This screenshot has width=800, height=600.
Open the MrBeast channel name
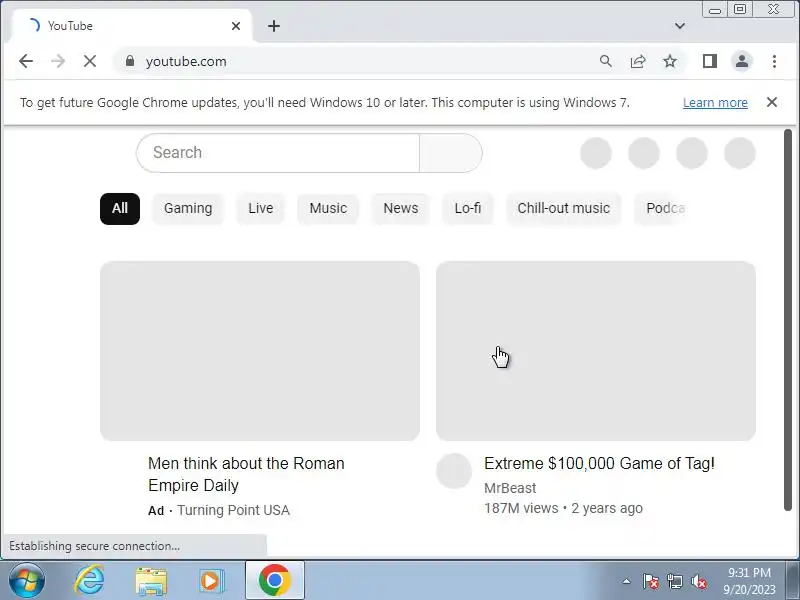(x=510, y=488)
